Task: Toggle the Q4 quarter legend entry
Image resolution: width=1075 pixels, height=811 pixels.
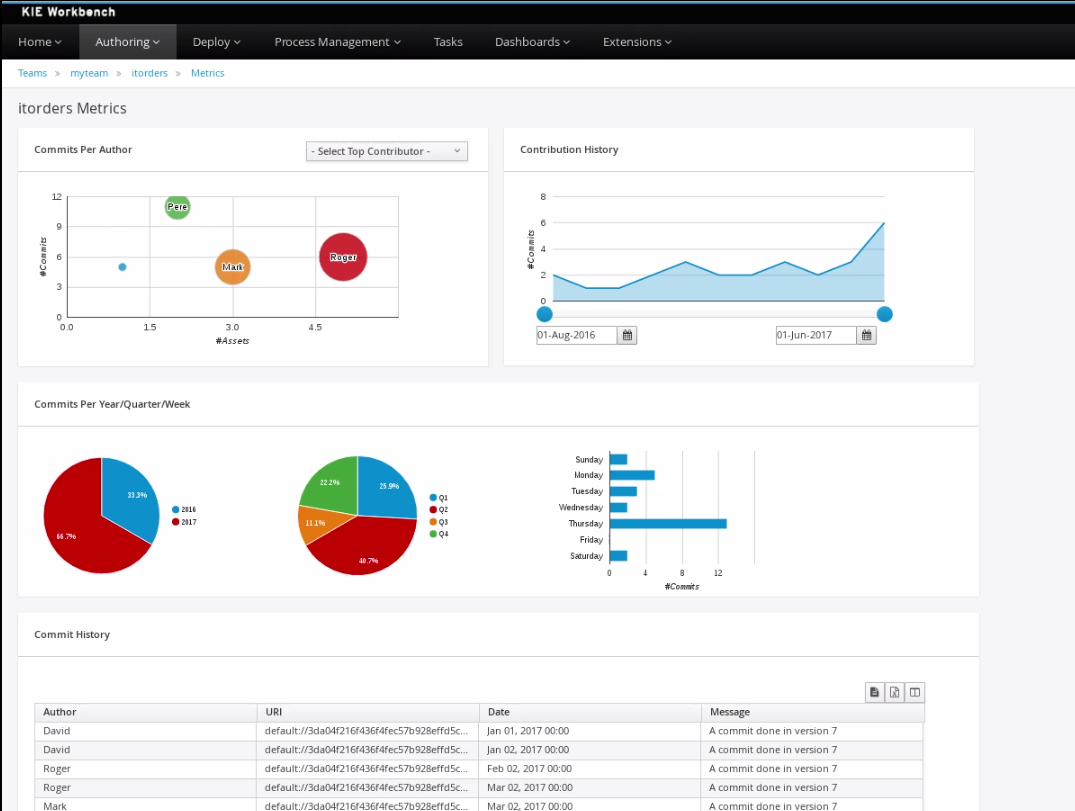Action: tap(439, 534)
